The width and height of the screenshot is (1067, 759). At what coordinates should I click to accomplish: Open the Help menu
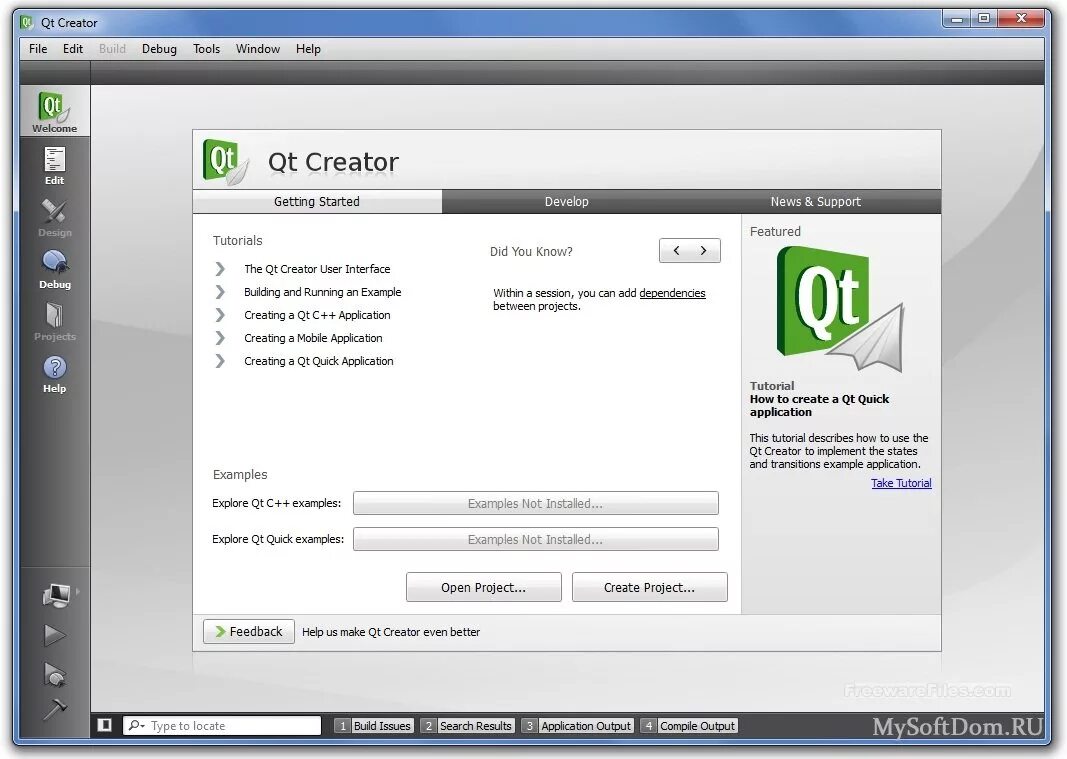(x=308, y=49)
